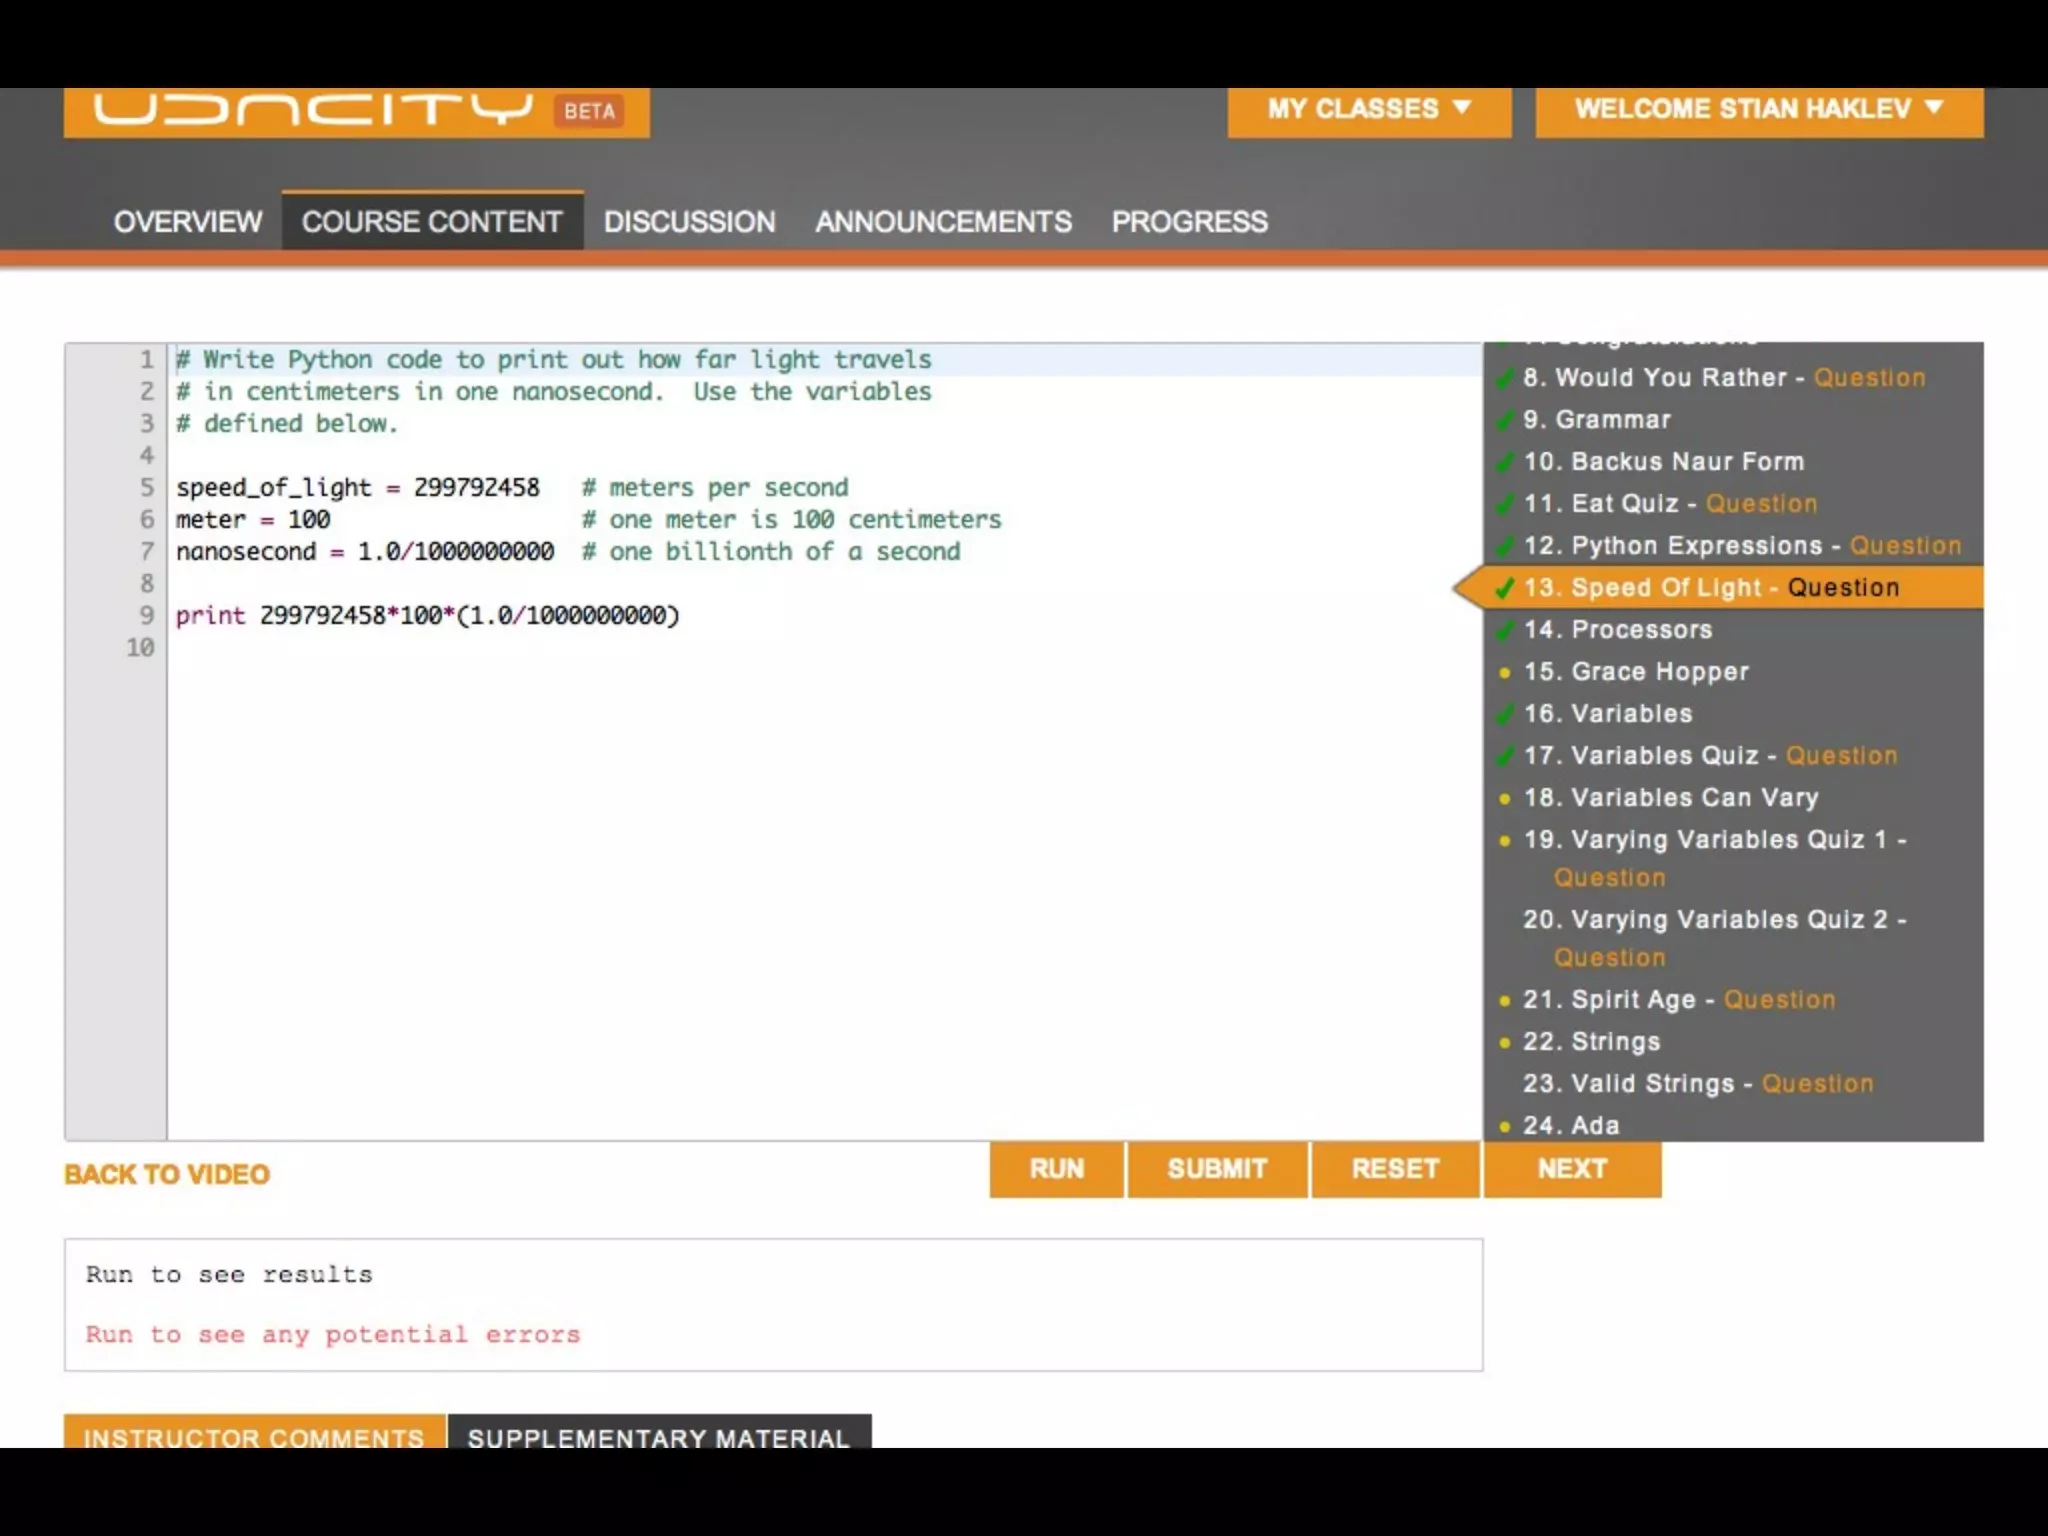Open Supplementary Material tab
Viewport: 2048px width, 1536px height.
pos(658,1436)
